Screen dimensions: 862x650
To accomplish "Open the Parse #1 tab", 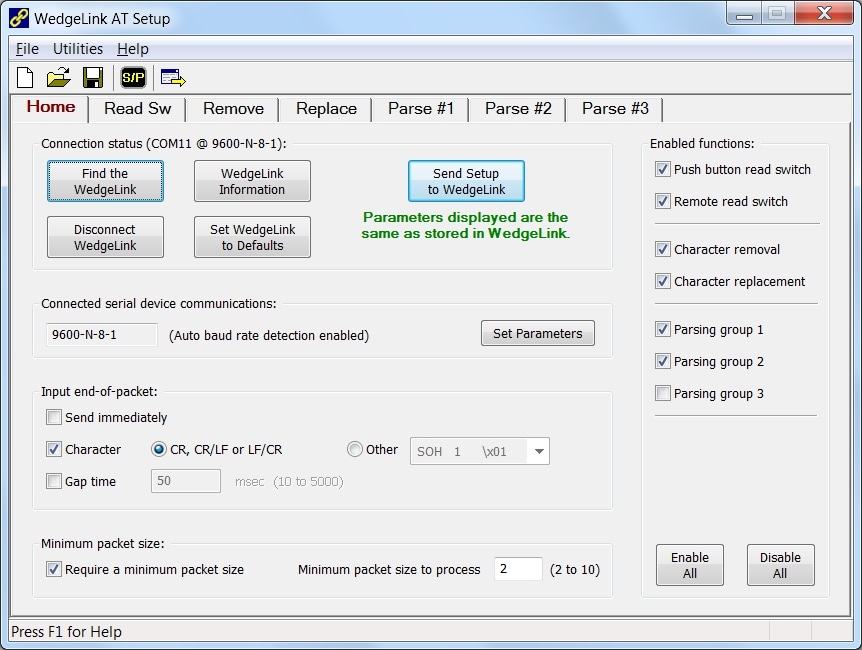I will (x=421, y=108).
